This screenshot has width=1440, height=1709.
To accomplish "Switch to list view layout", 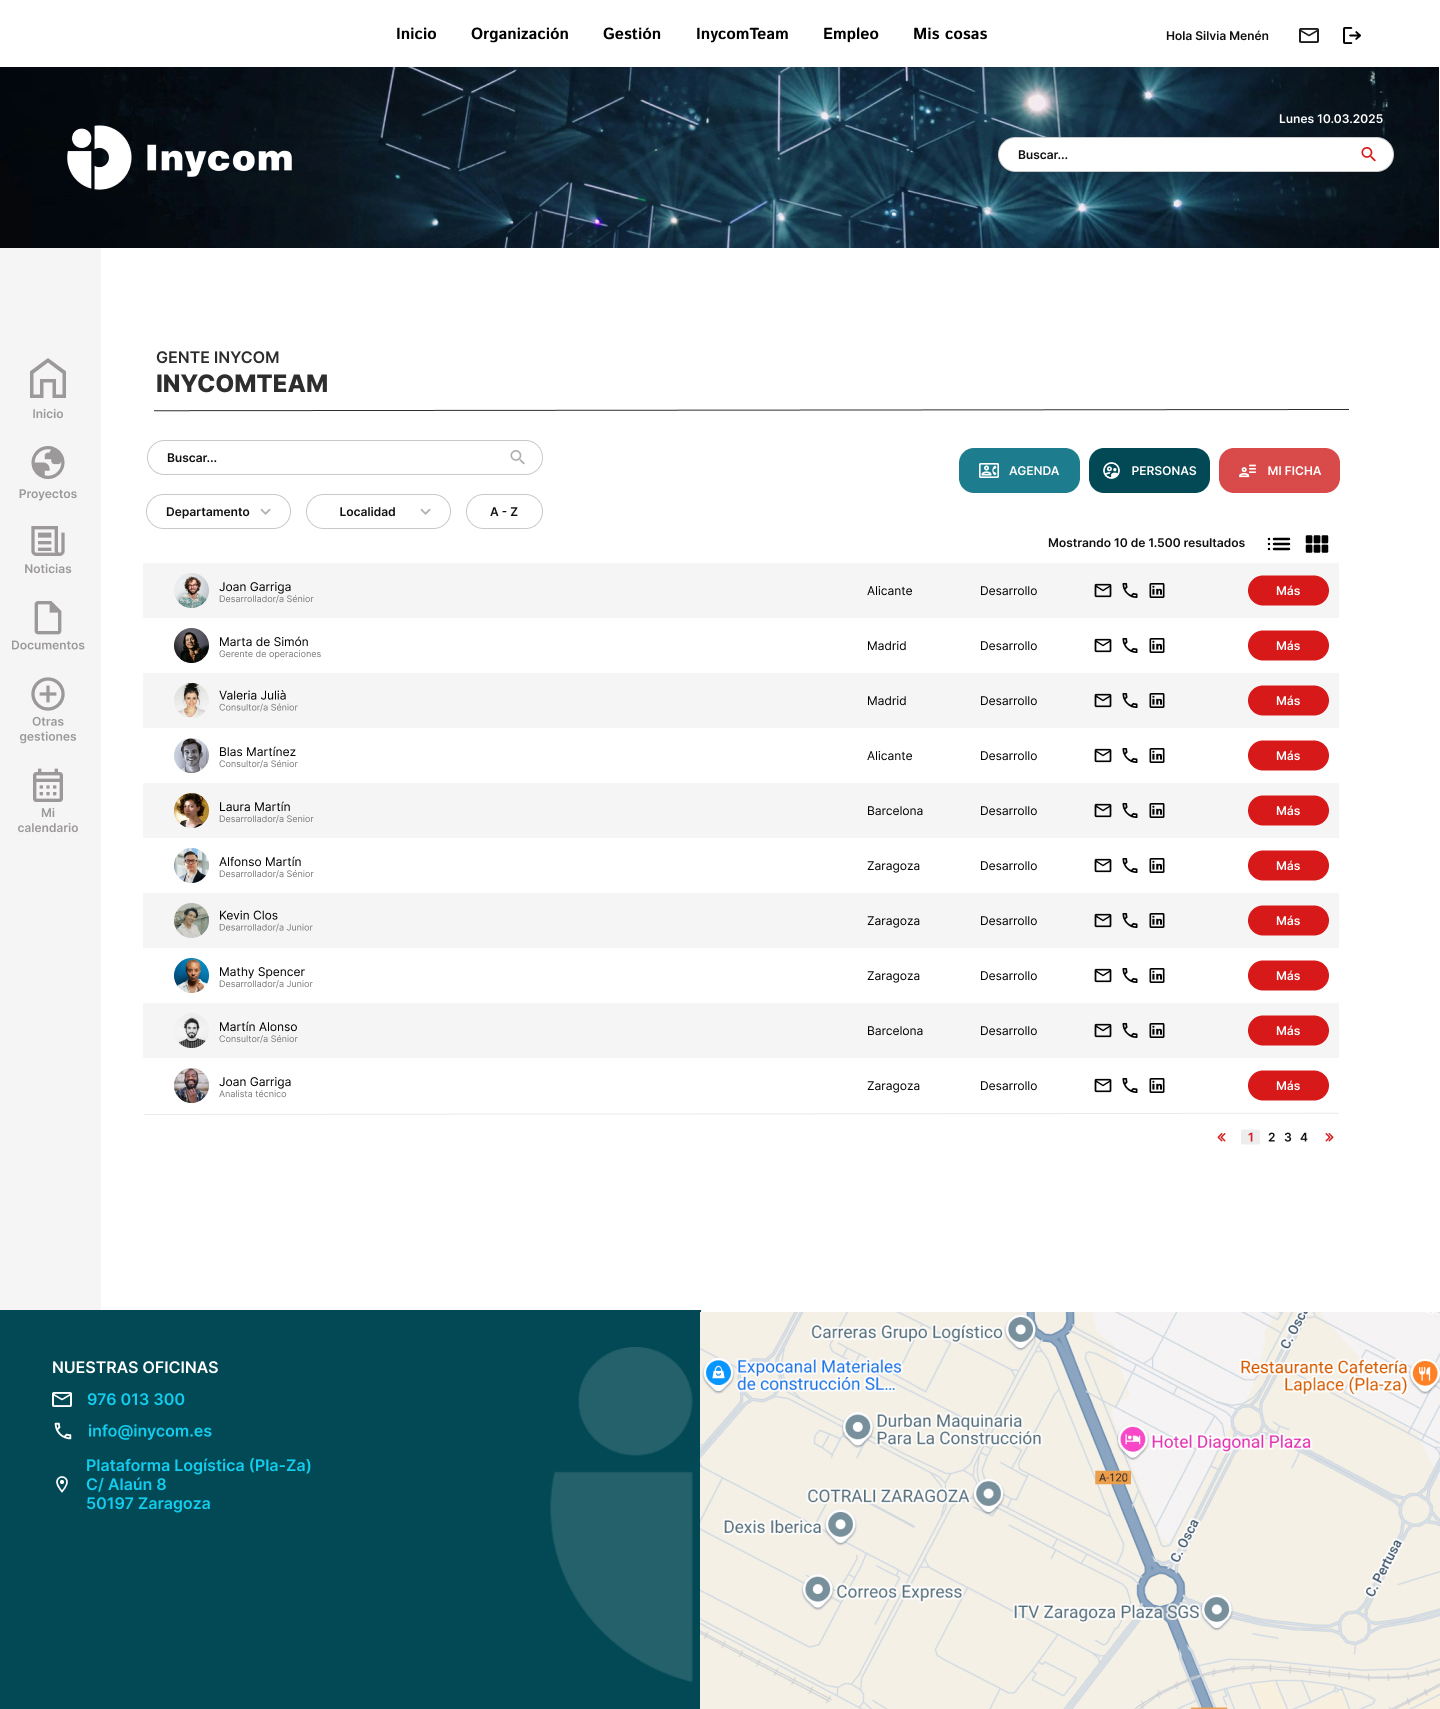I will [x=1278, y=544].
